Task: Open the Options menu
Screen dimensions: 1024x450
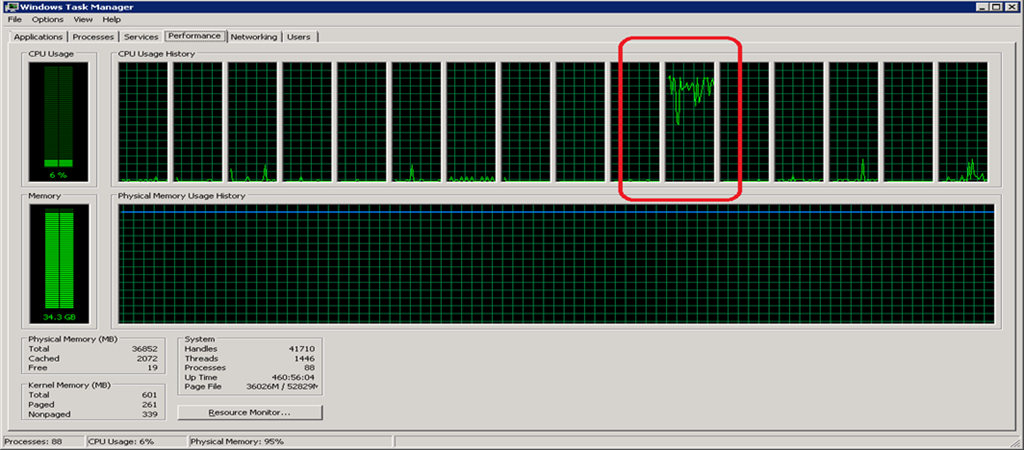Action: [47, 19]
